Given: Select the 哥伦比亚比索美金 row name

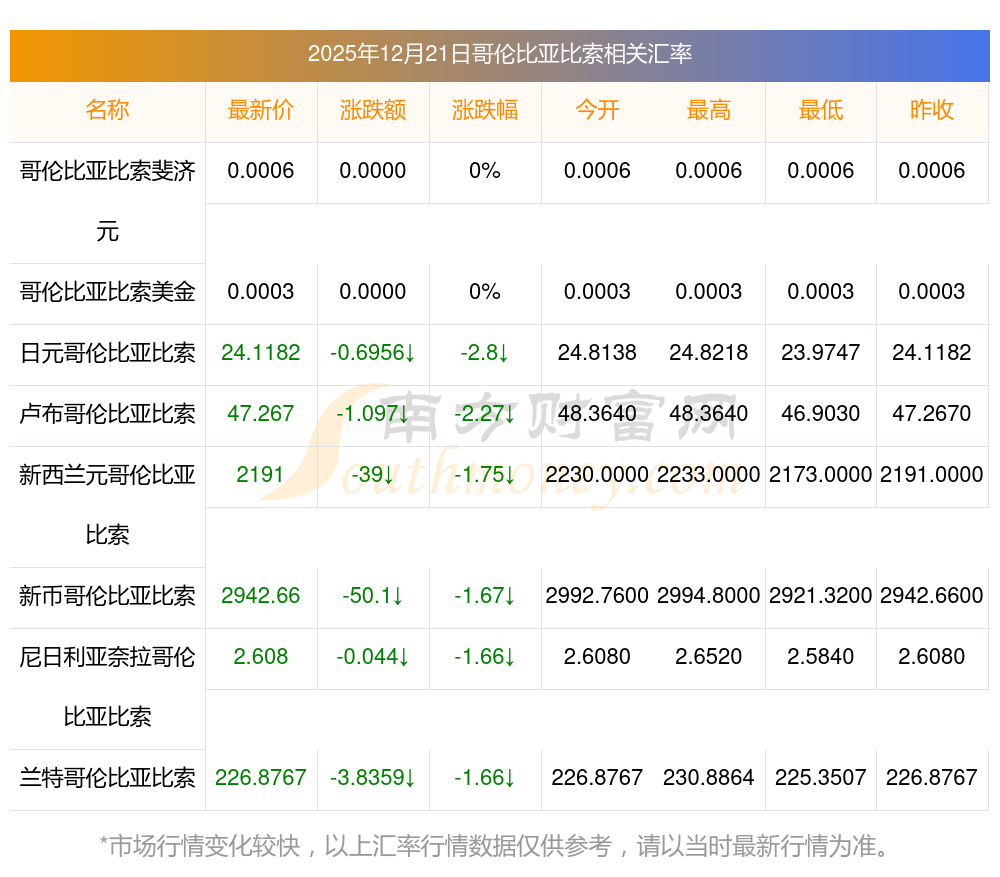Looking at the screenshot, I should tap(107, 292).
